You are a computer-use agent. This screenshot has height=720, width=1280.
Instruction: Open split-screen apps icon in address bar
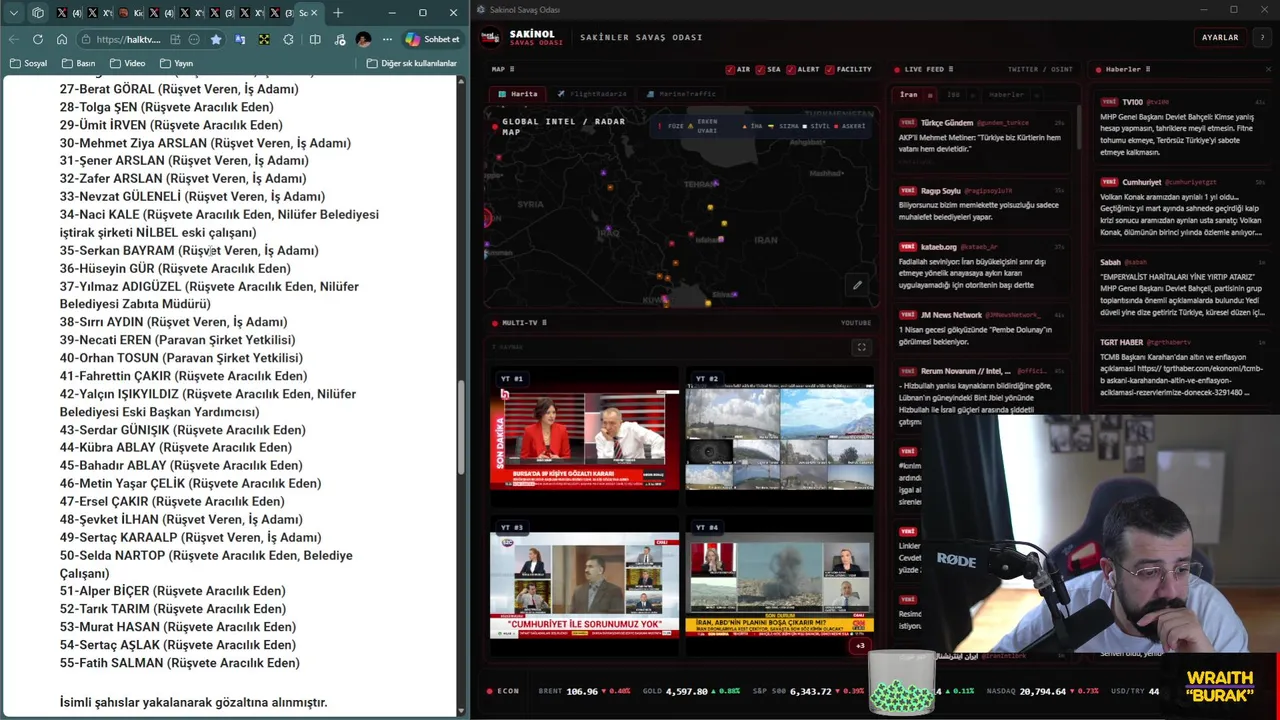[176, 39]
